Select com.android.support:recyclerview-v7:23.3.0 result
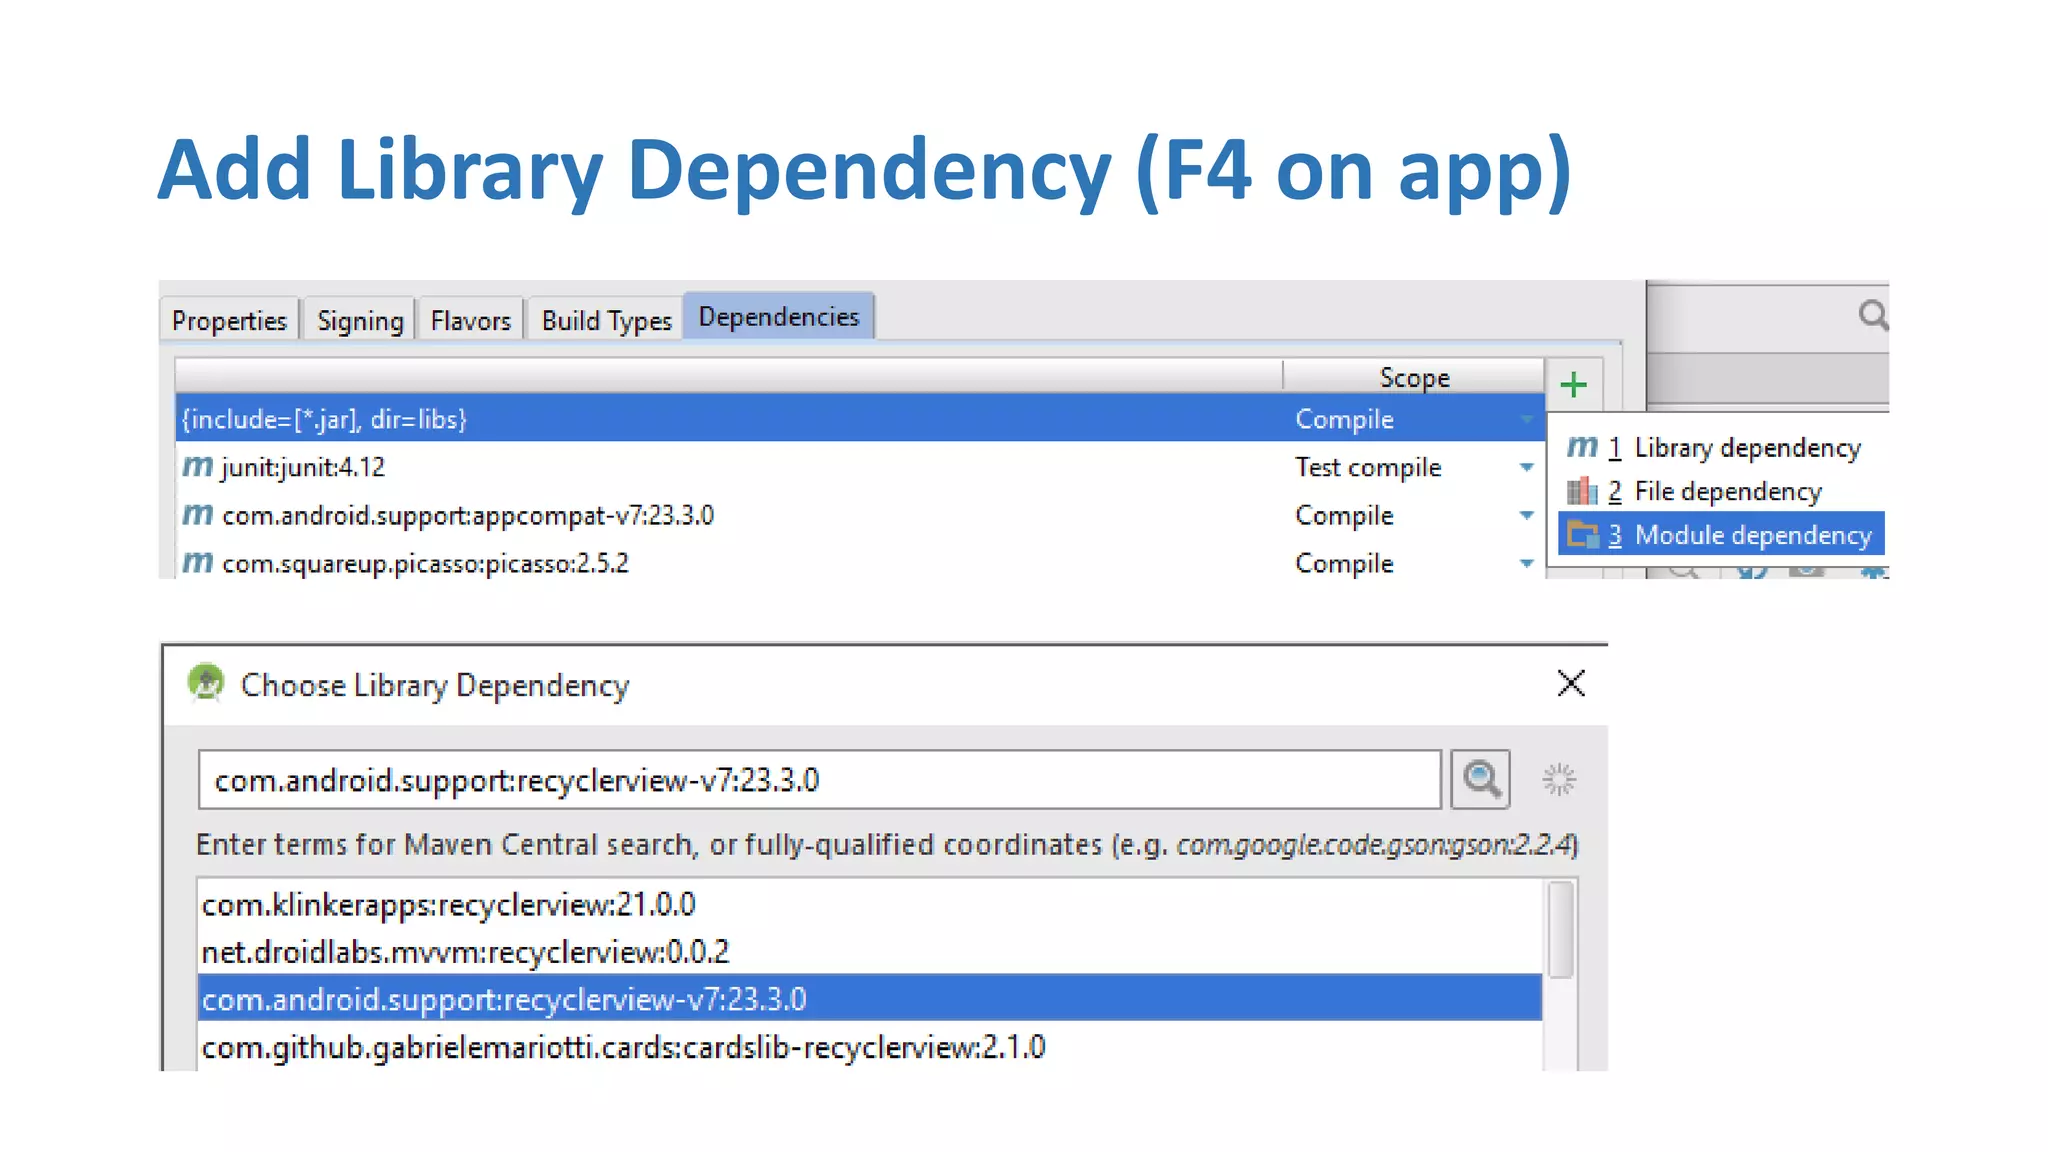 [x=869, y=998]
